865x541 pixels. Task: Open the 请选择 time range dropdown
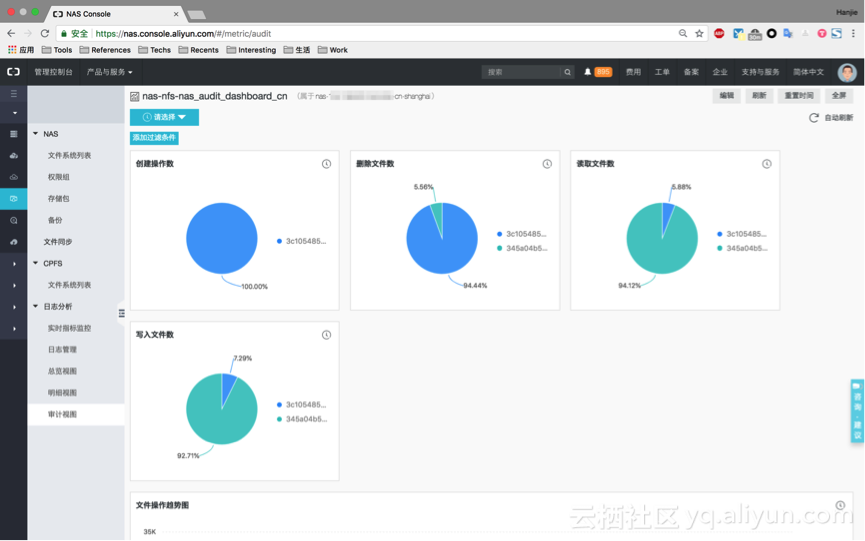[164, 117]
